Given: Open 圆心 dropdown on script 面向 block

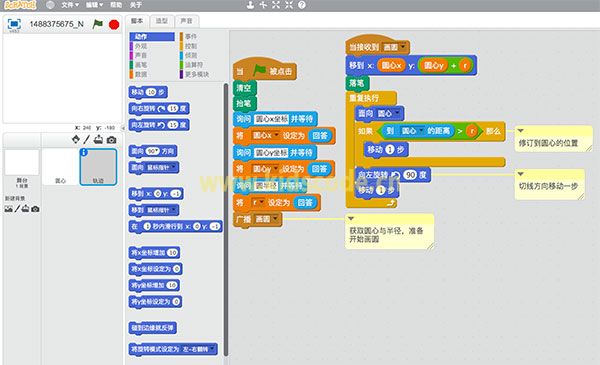Looking at the screenshot, I should coord(397,113).
